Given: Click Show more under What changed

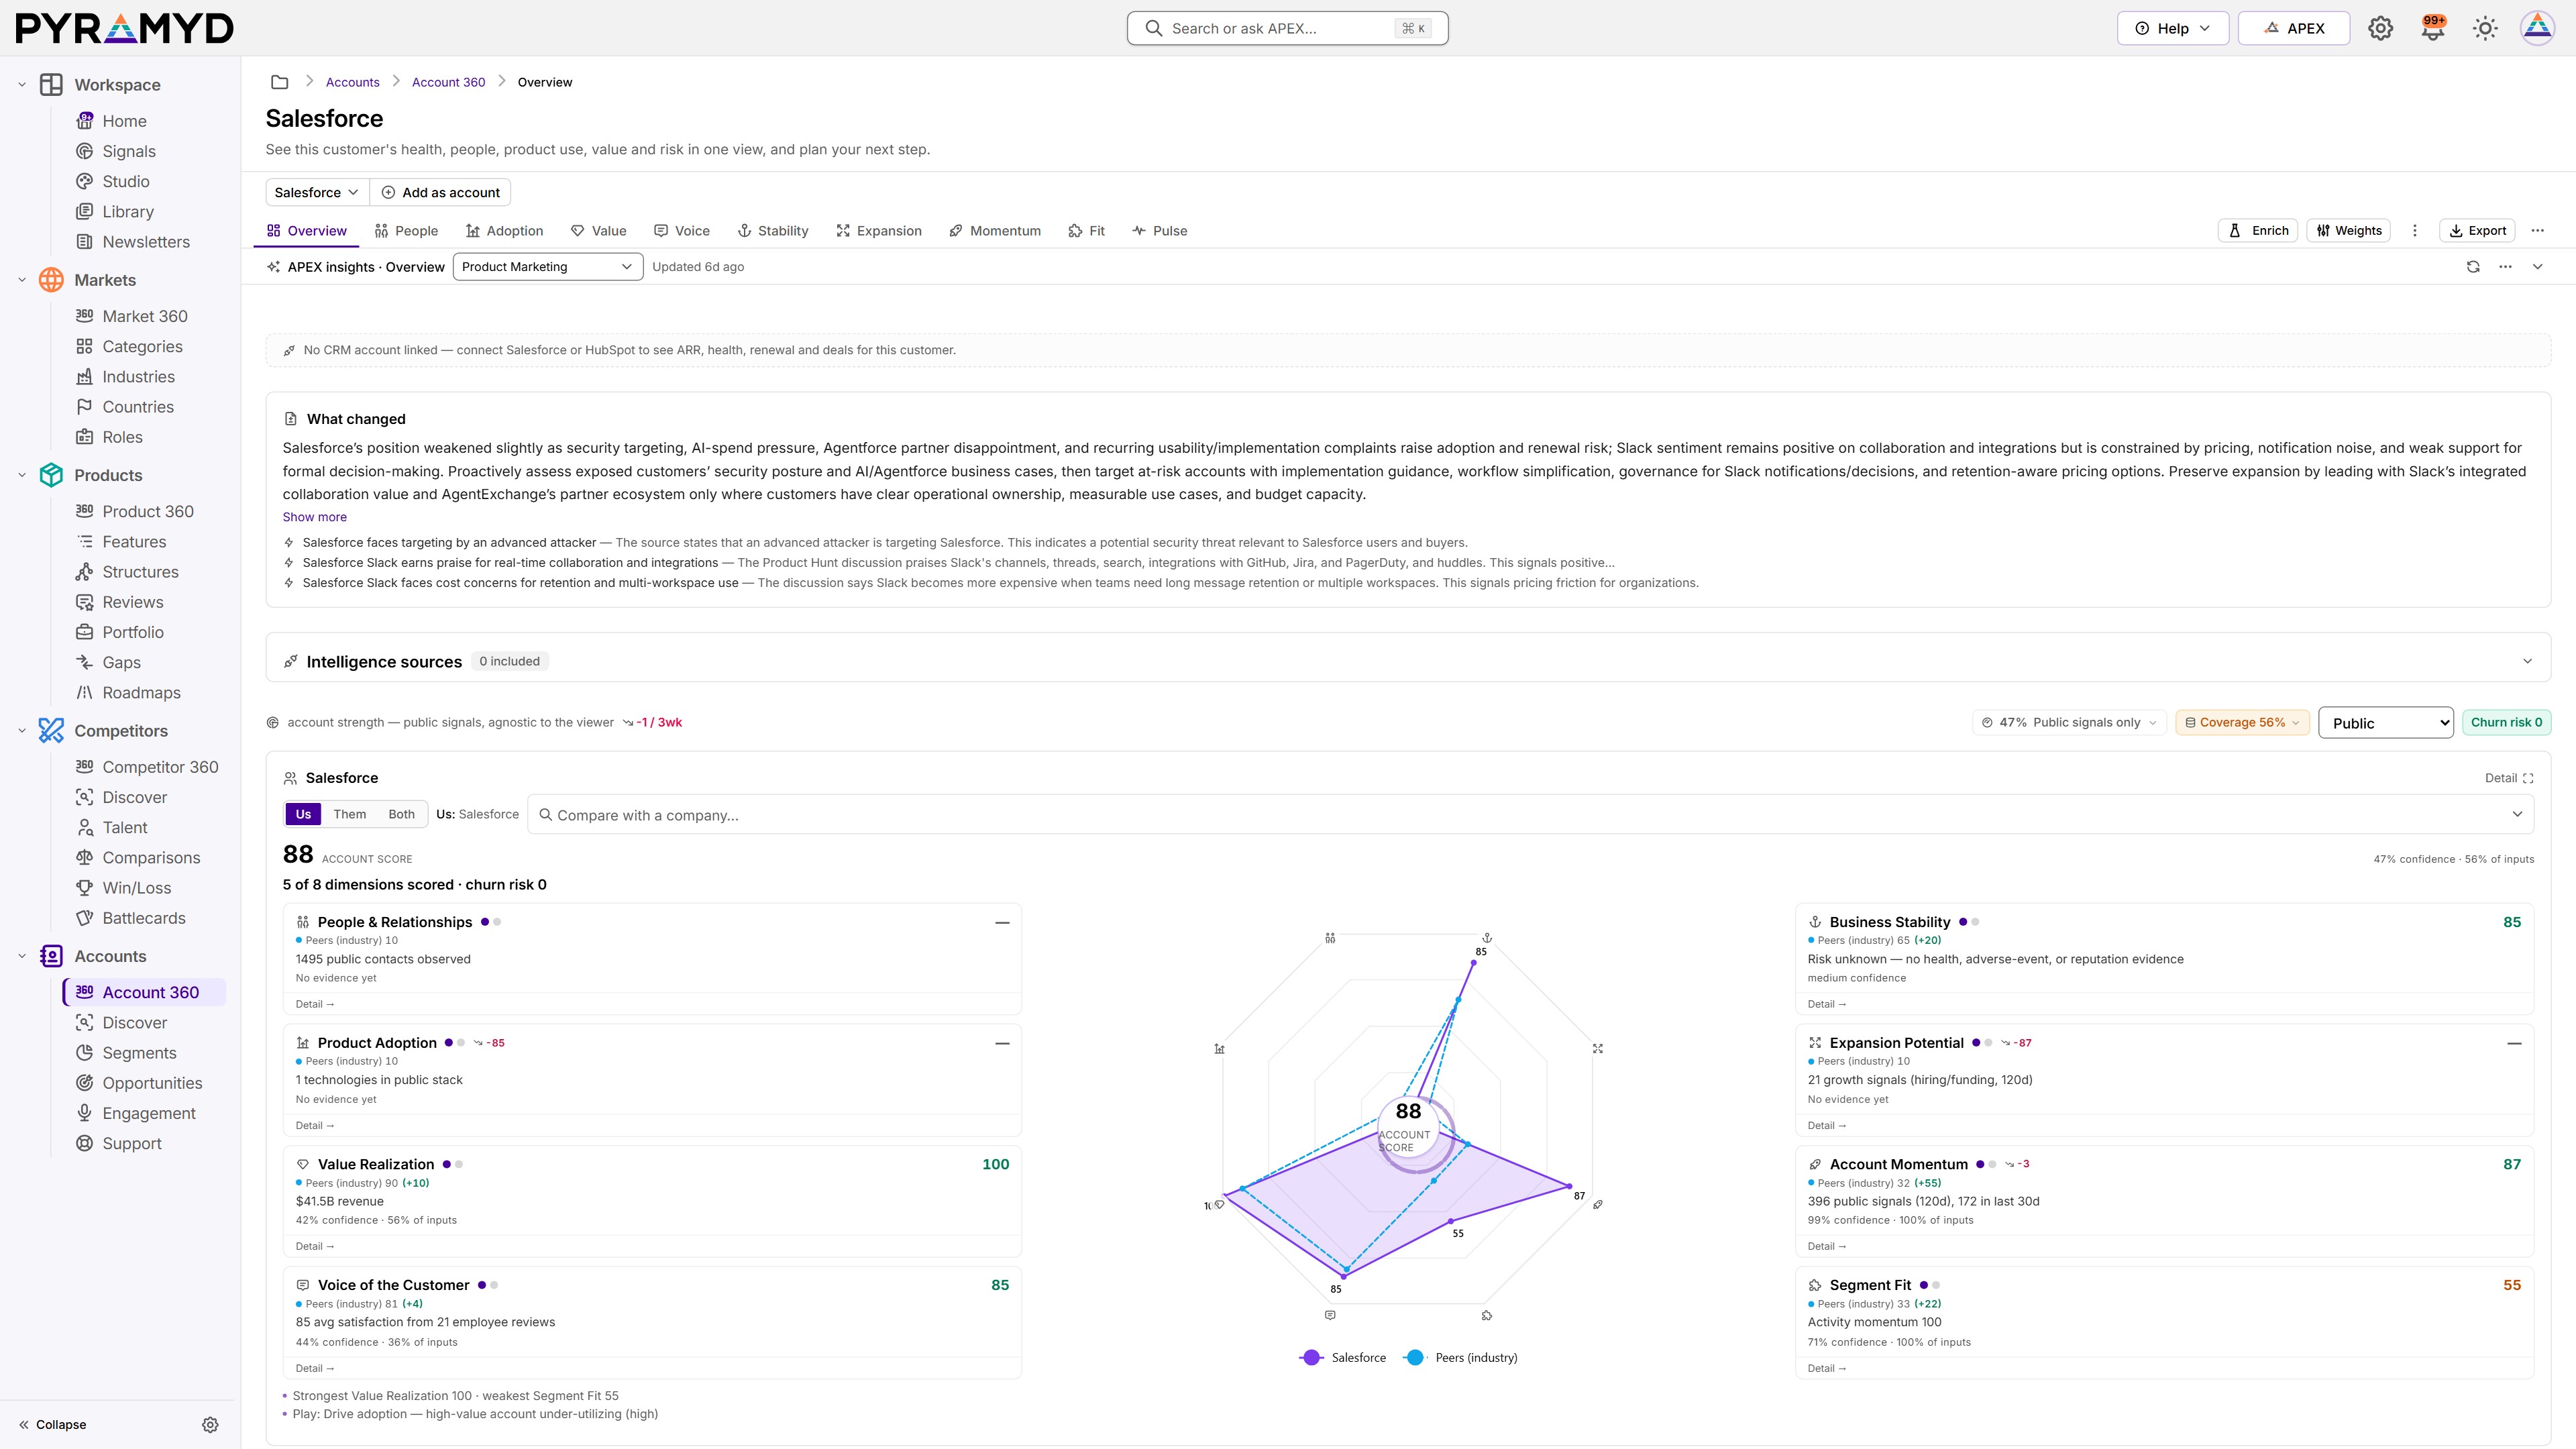Looking at the screenshot, I should (x=314, y=517).
